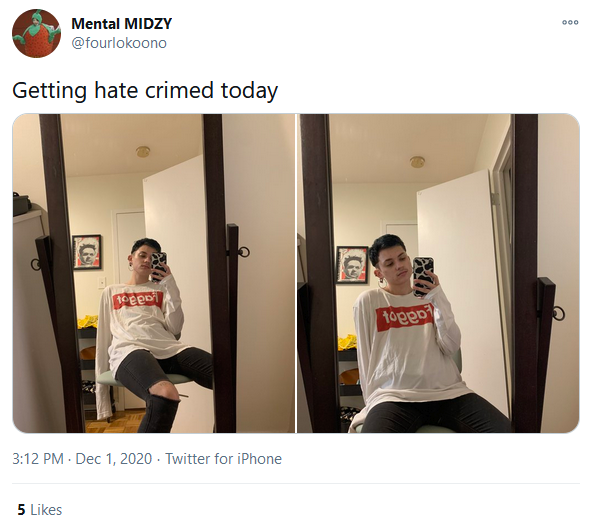Image resolution: width=593 pixels, height=532 pixels.
Task: Open the three-dot more options menu
Action: [x=570, y=22]
